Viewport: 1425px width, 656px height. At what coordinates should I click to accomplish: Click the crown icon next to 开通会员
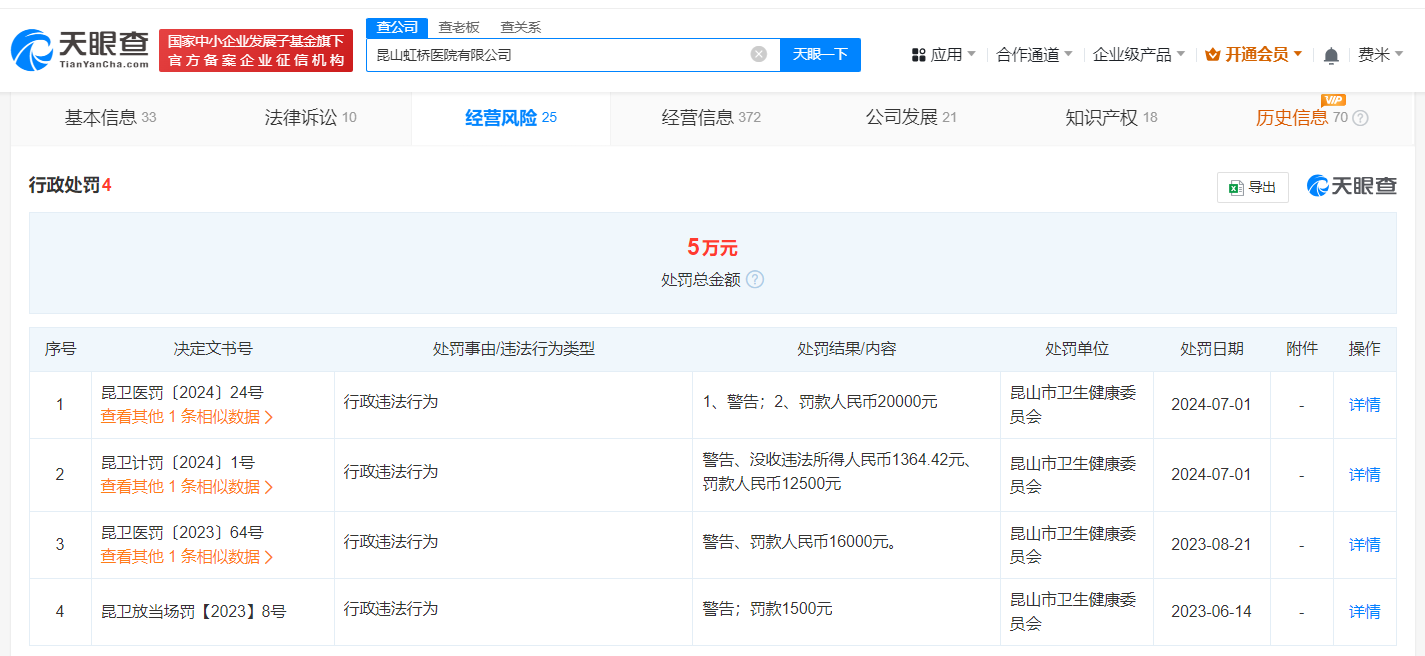point(1212,55)
